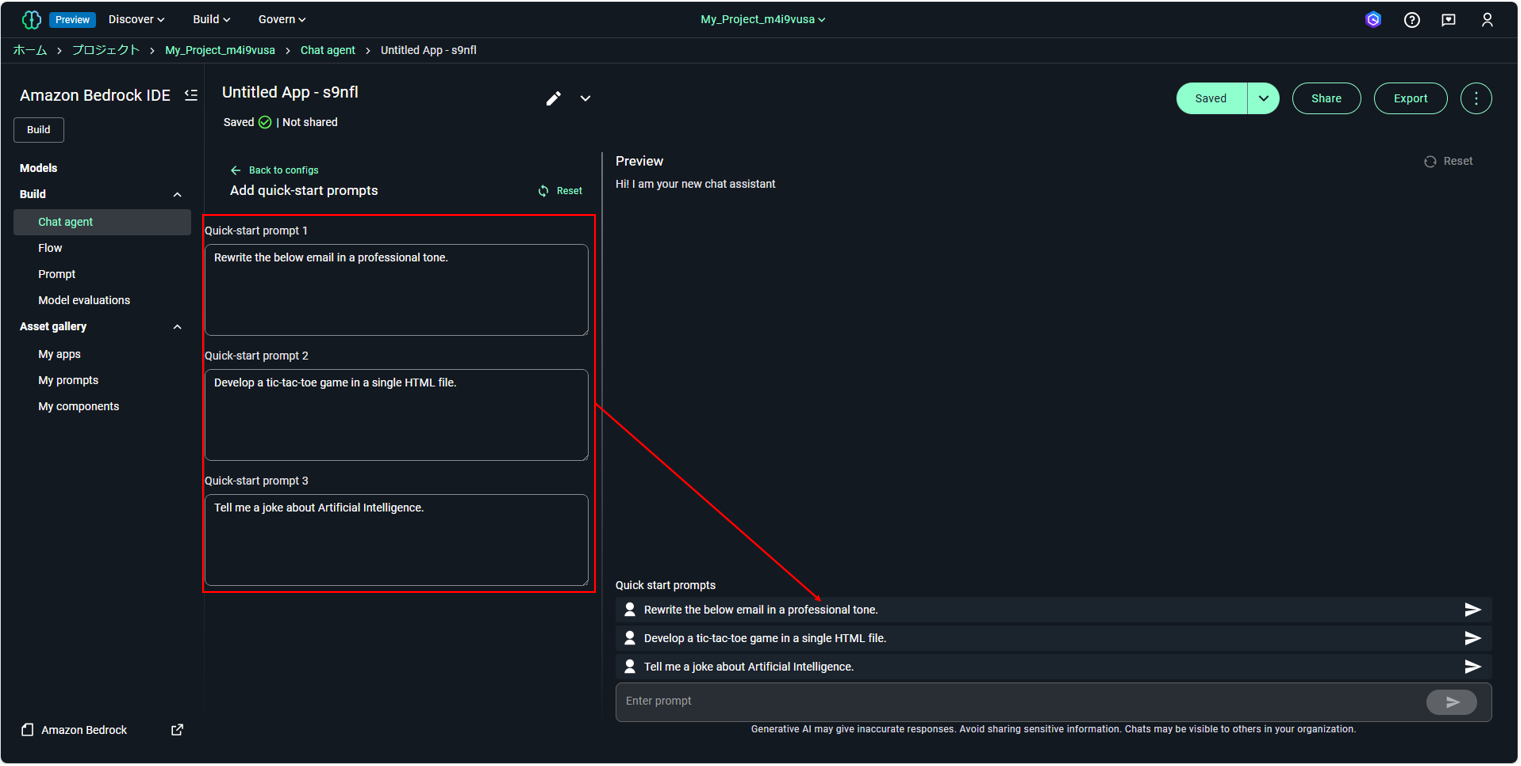
Task: Collapse the Build sidebar section
Action: 177,195
